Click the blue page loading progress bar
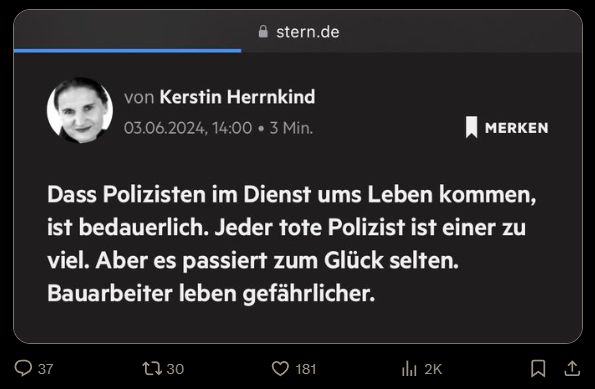 click(x=128, y=50)
